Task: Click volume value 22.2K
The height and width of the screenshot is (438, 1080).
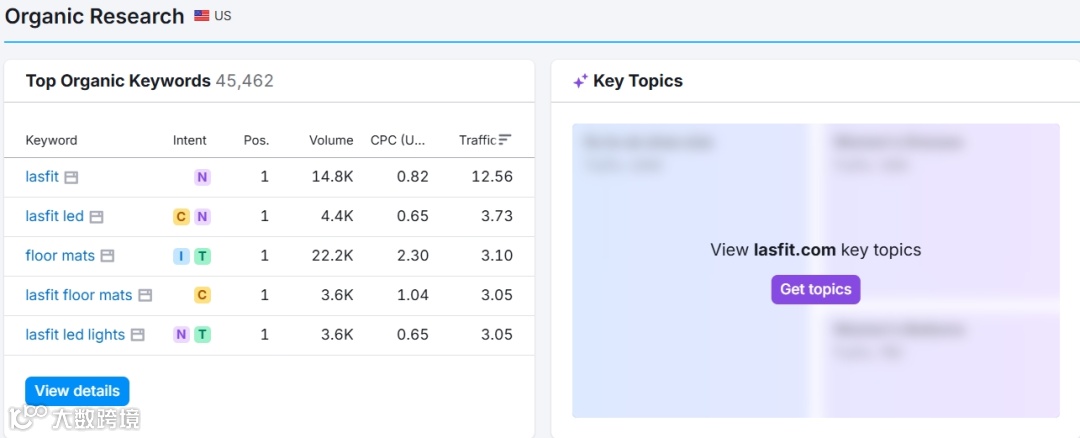Action: [x=333, y=256]
